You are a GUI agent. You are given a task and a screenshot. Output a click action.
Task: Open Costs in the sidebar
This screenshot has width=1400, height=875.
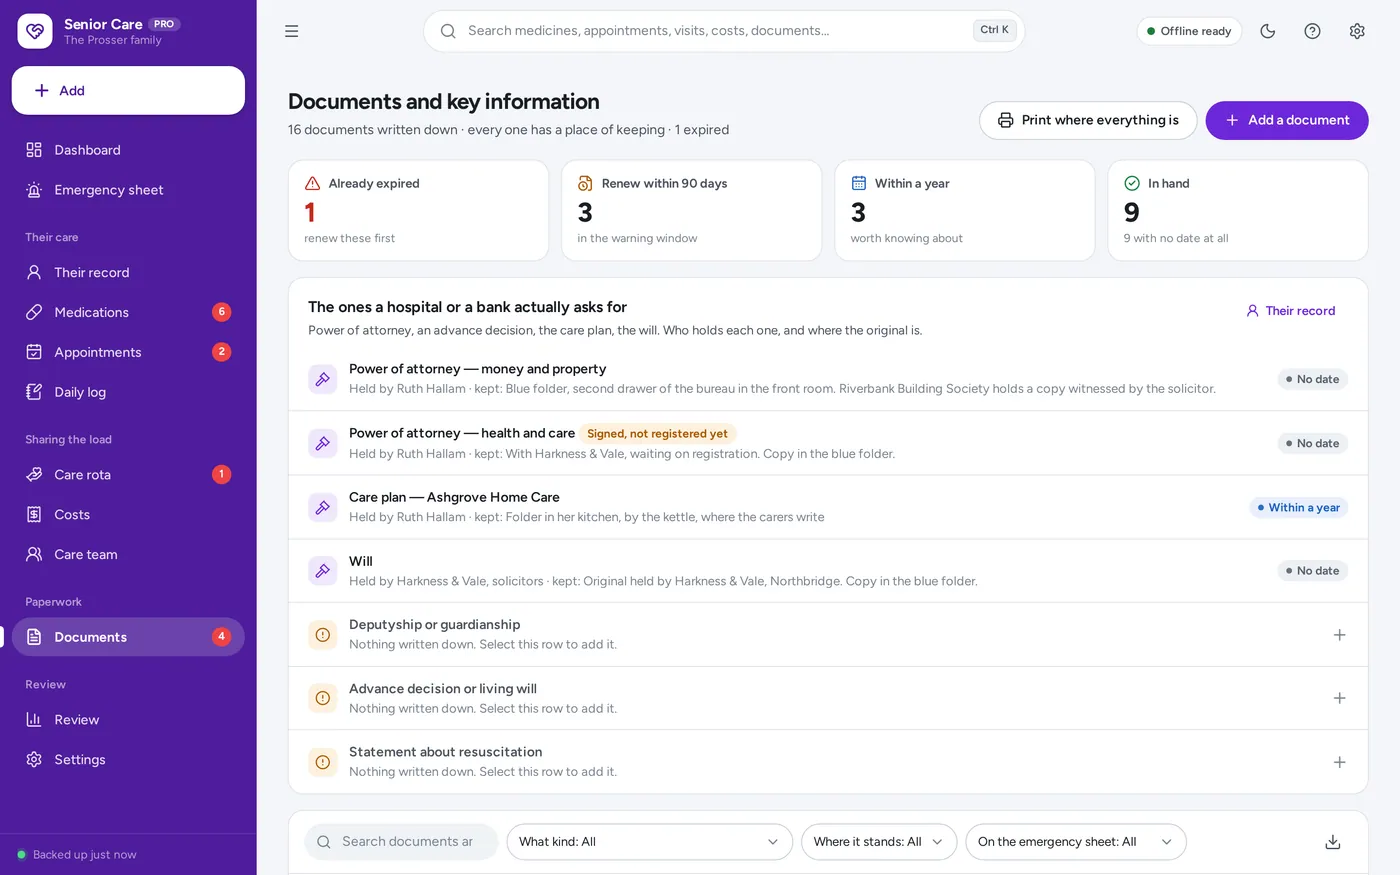click(x=128, y=514)
